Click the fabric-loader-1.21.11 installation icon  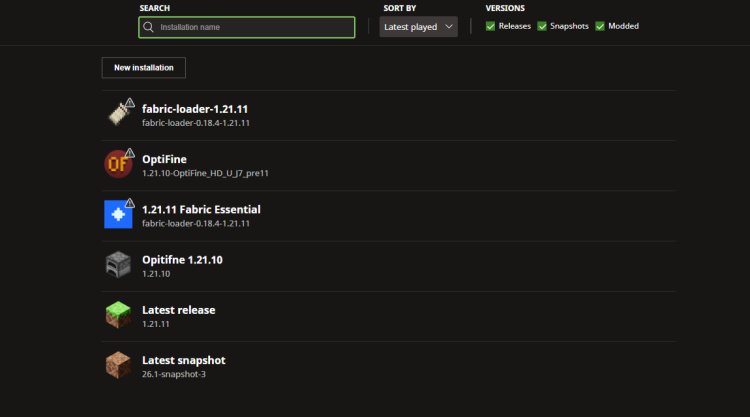[x=117, y=113]
